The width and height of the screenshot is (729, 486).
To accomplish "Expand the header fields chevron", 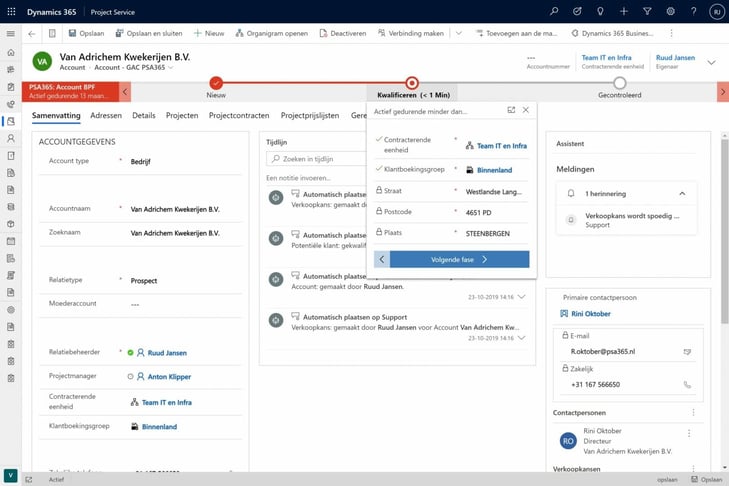I will coord(711,62).
